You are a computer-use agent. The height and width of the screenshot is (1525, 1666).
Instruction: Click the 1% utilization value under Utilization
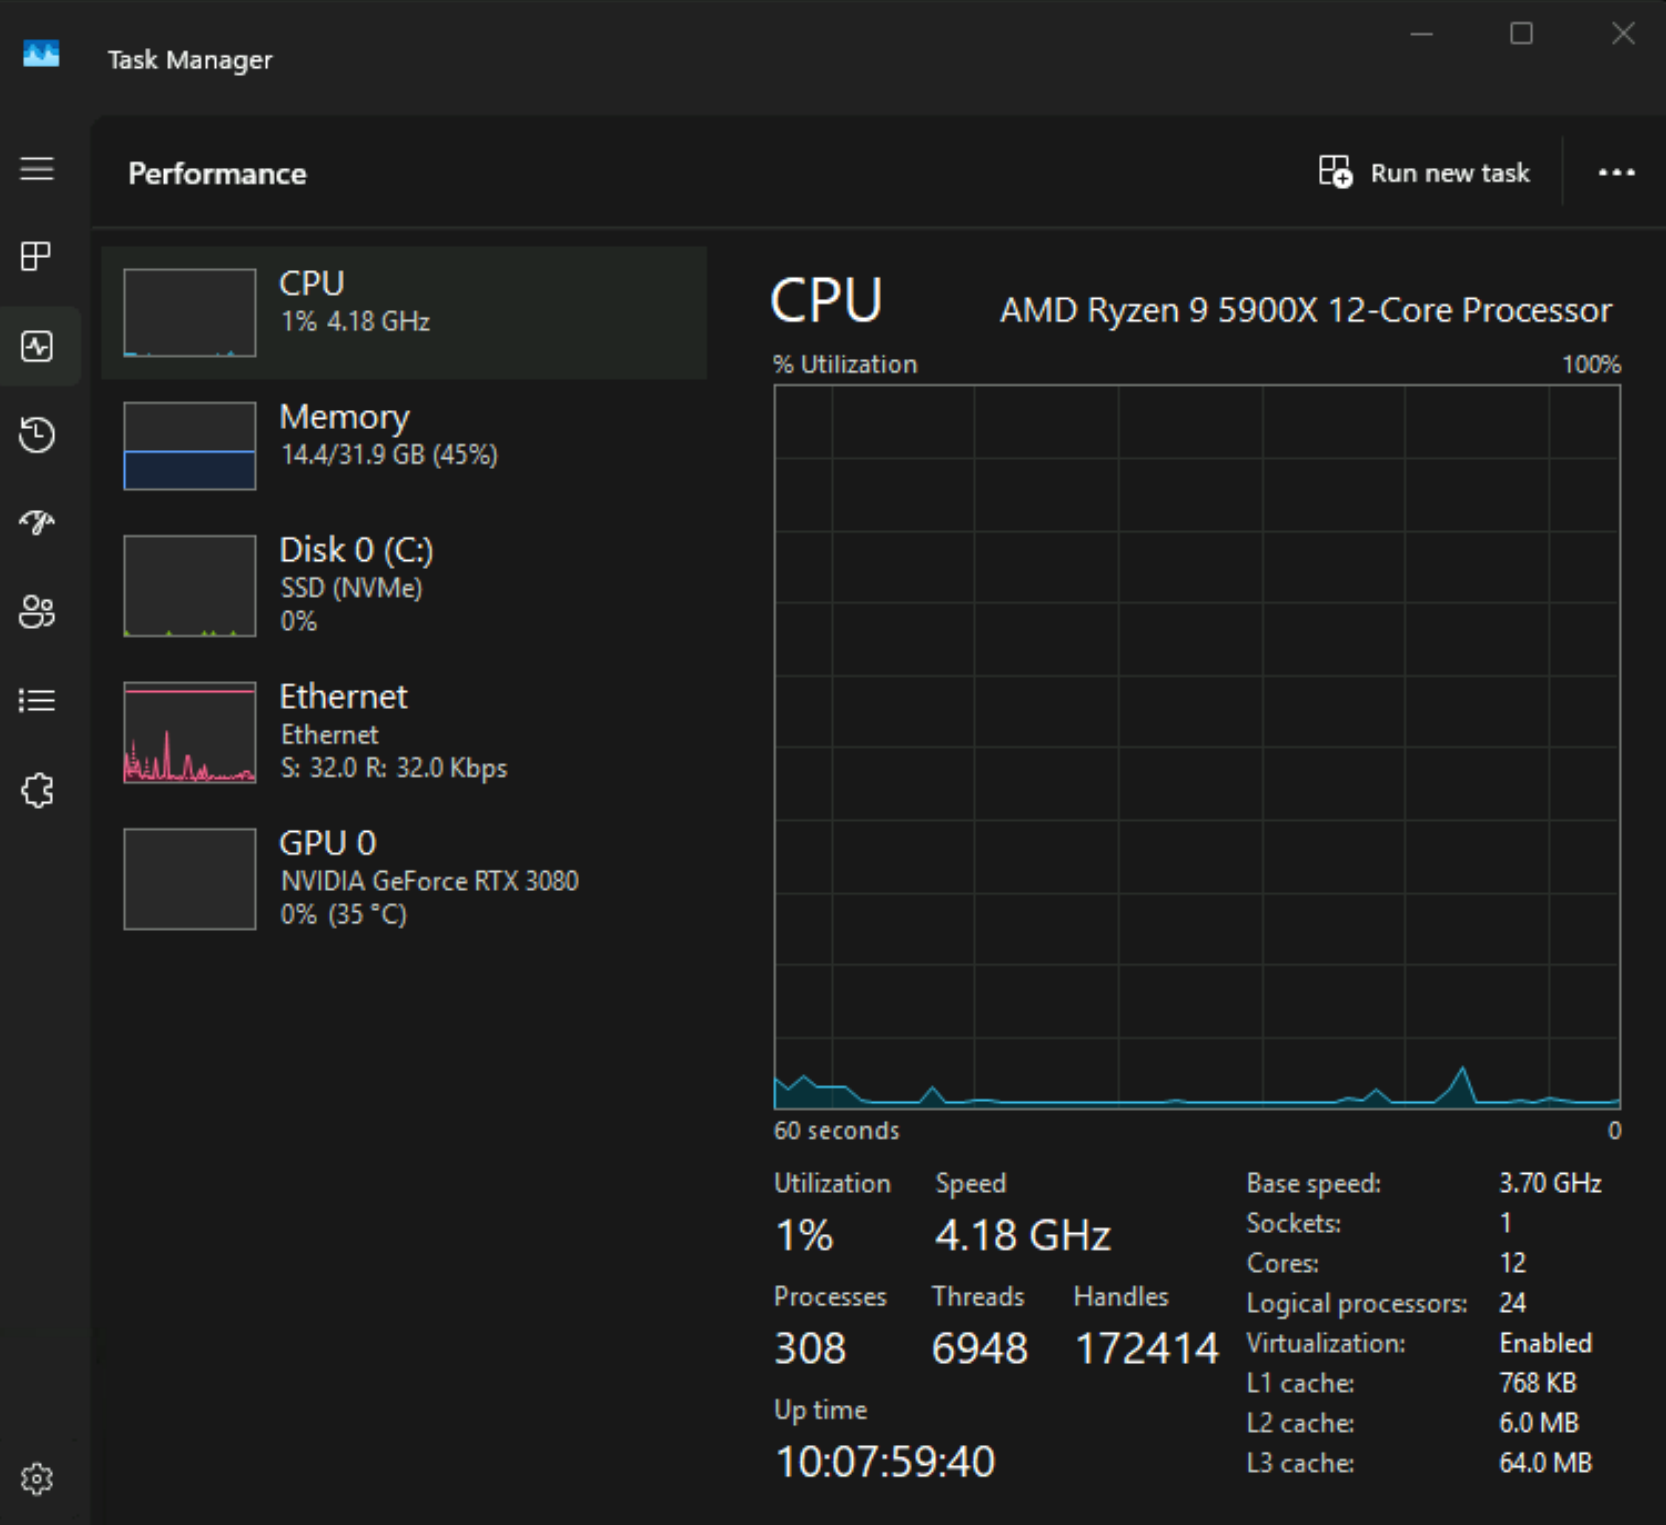point(804,1235)
